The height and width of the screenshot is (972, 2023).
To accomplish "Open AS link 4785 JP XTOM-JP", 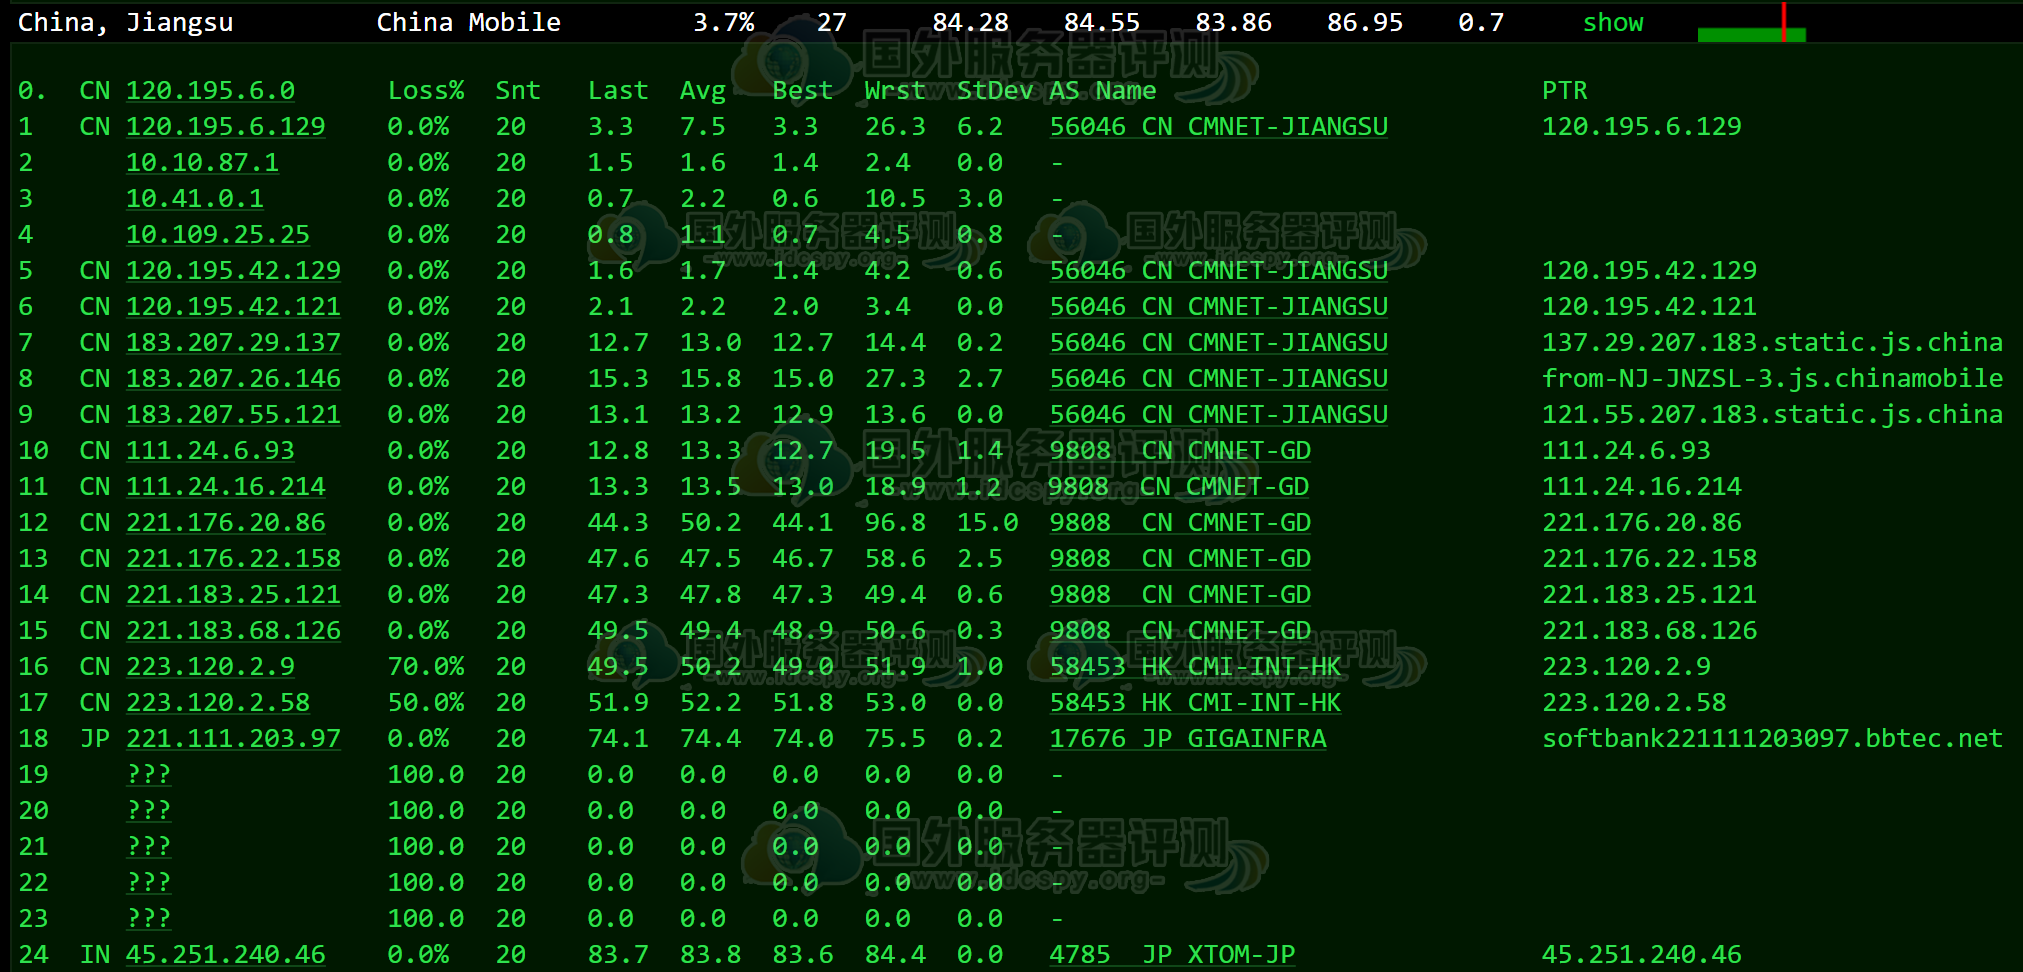I will click(x=1172, y=954).
